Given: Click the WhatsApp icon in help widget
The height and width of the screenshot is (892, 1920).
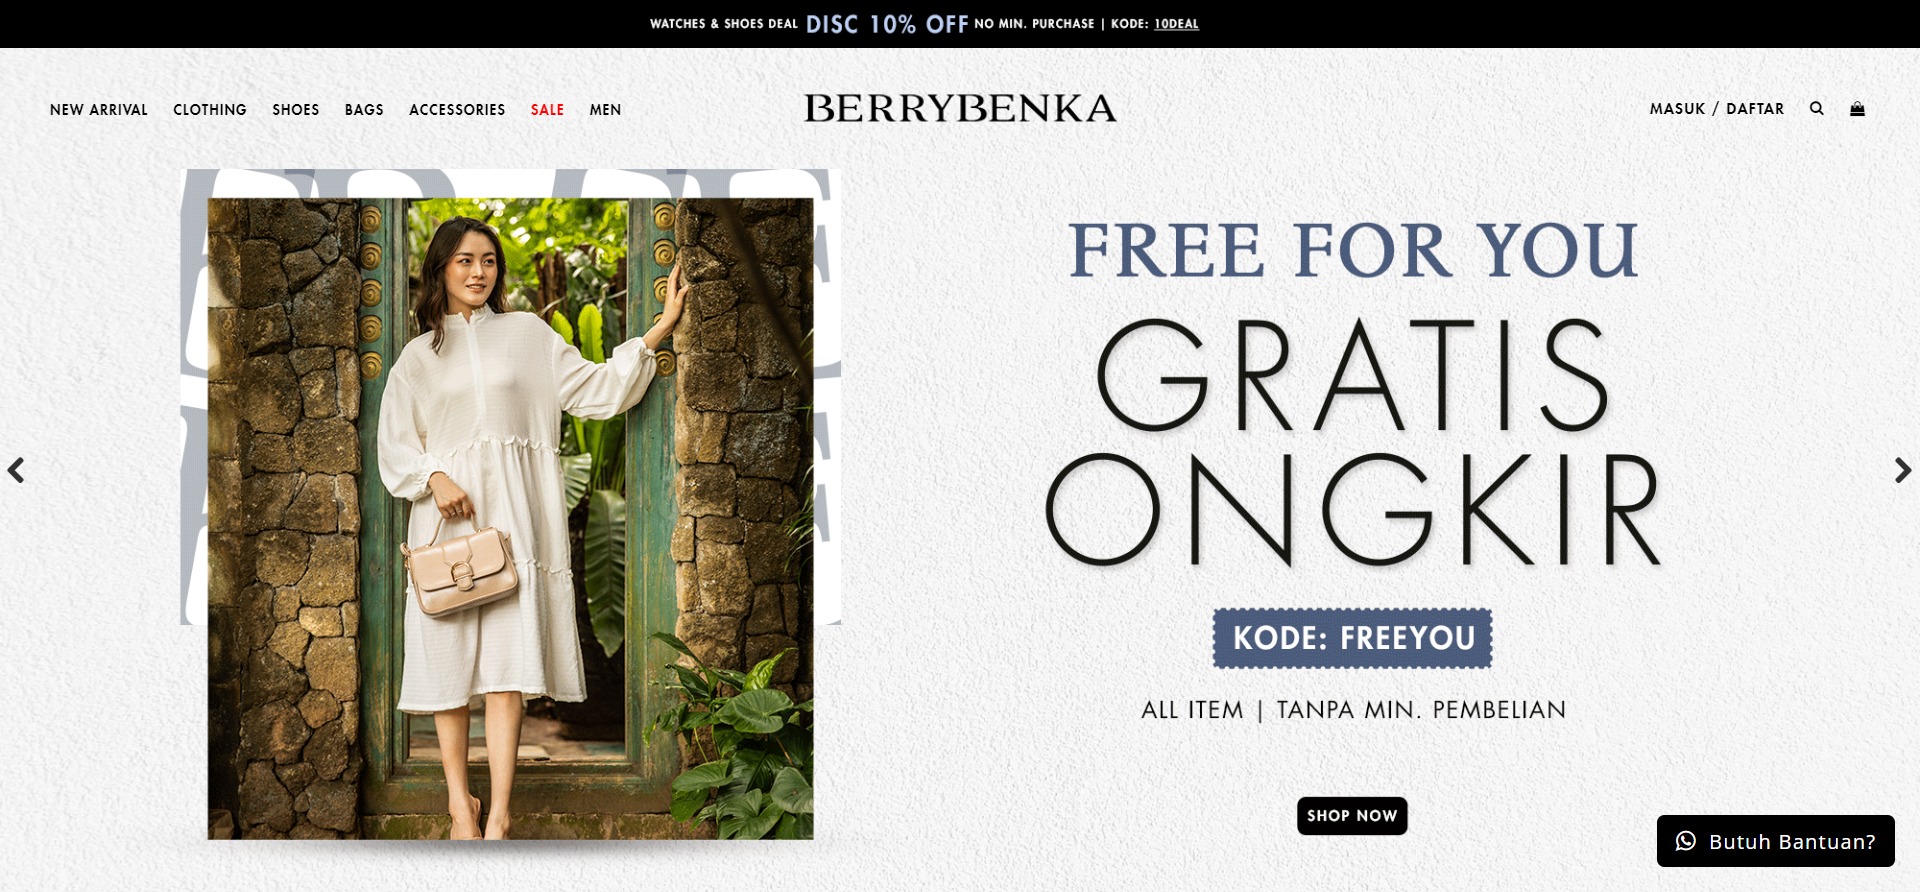Looking at the screenshot, I should (1686, 841).
